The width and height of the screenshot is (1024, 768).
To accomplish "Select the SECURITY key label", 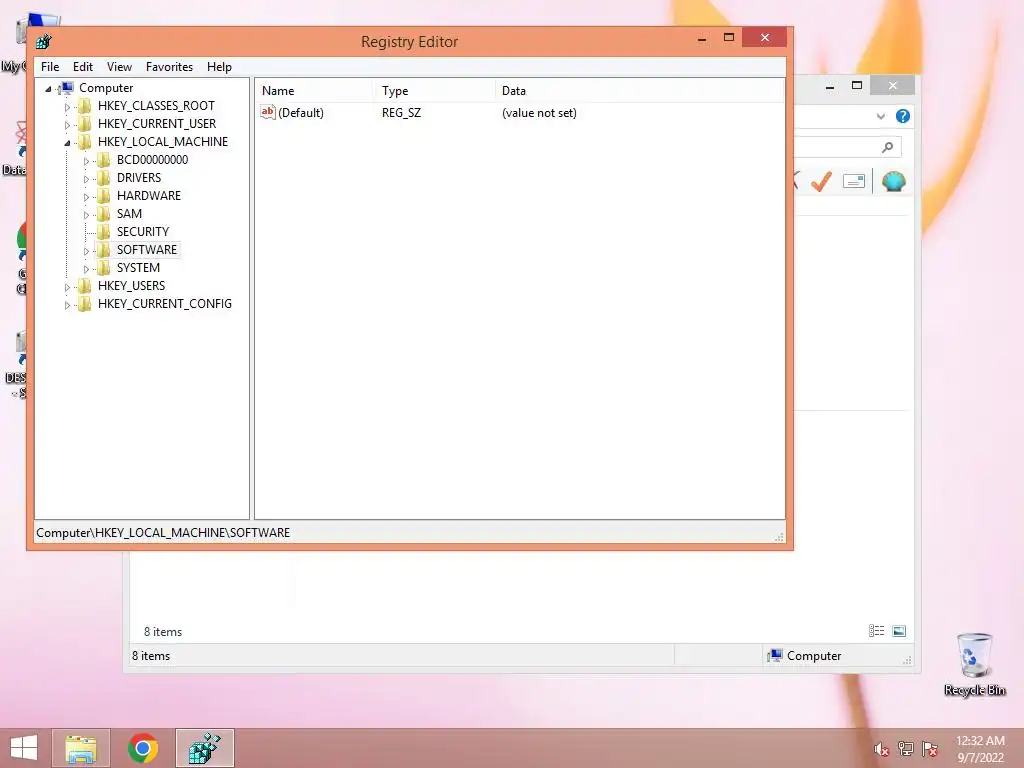I will [143, 232].
